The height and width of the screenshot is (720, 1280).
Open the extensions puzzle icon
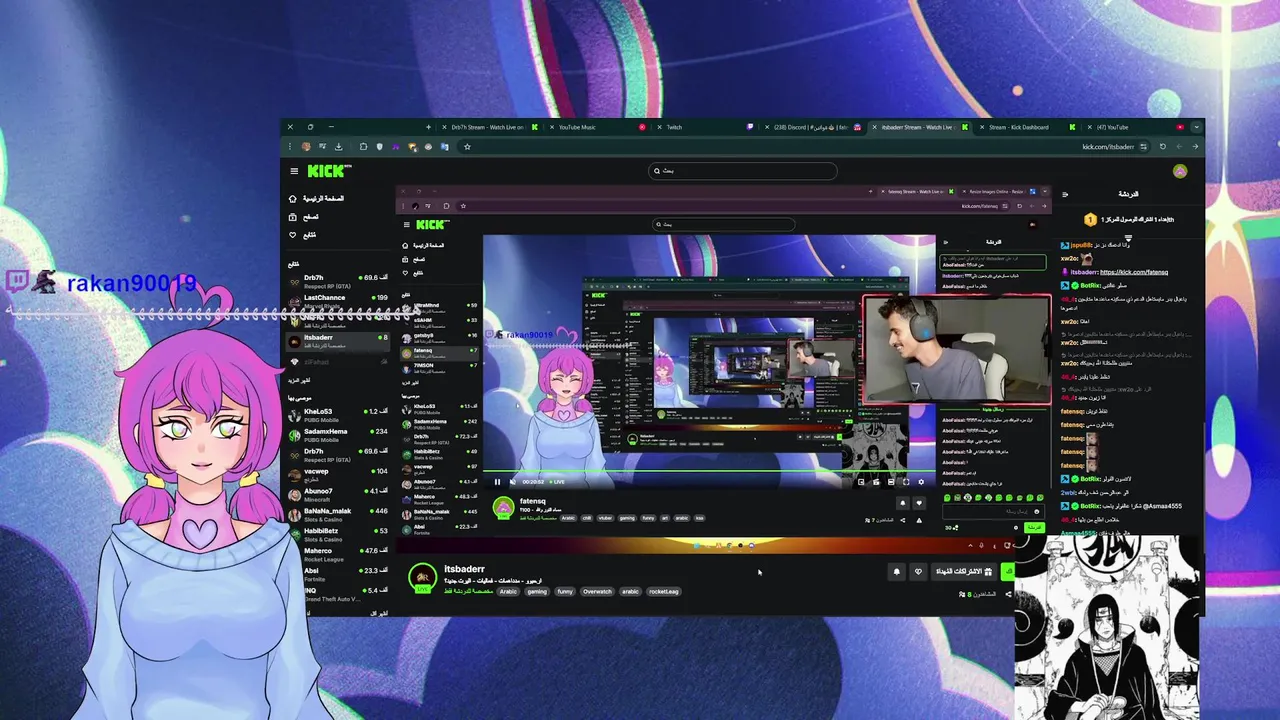pyautogui.click(x=363, y=147)
